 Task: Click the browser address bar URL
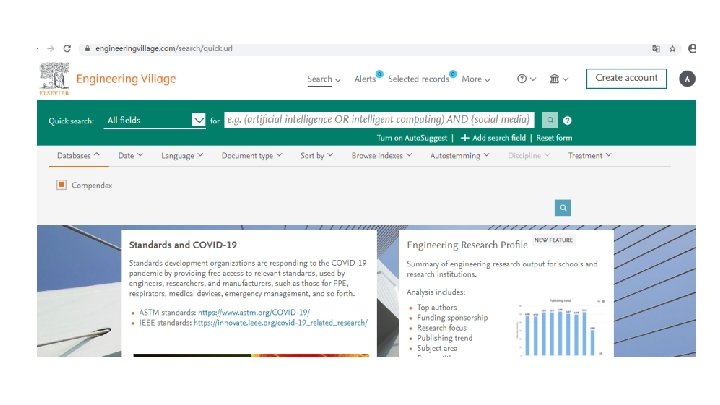pyautogui.click(x=164, y=48)
